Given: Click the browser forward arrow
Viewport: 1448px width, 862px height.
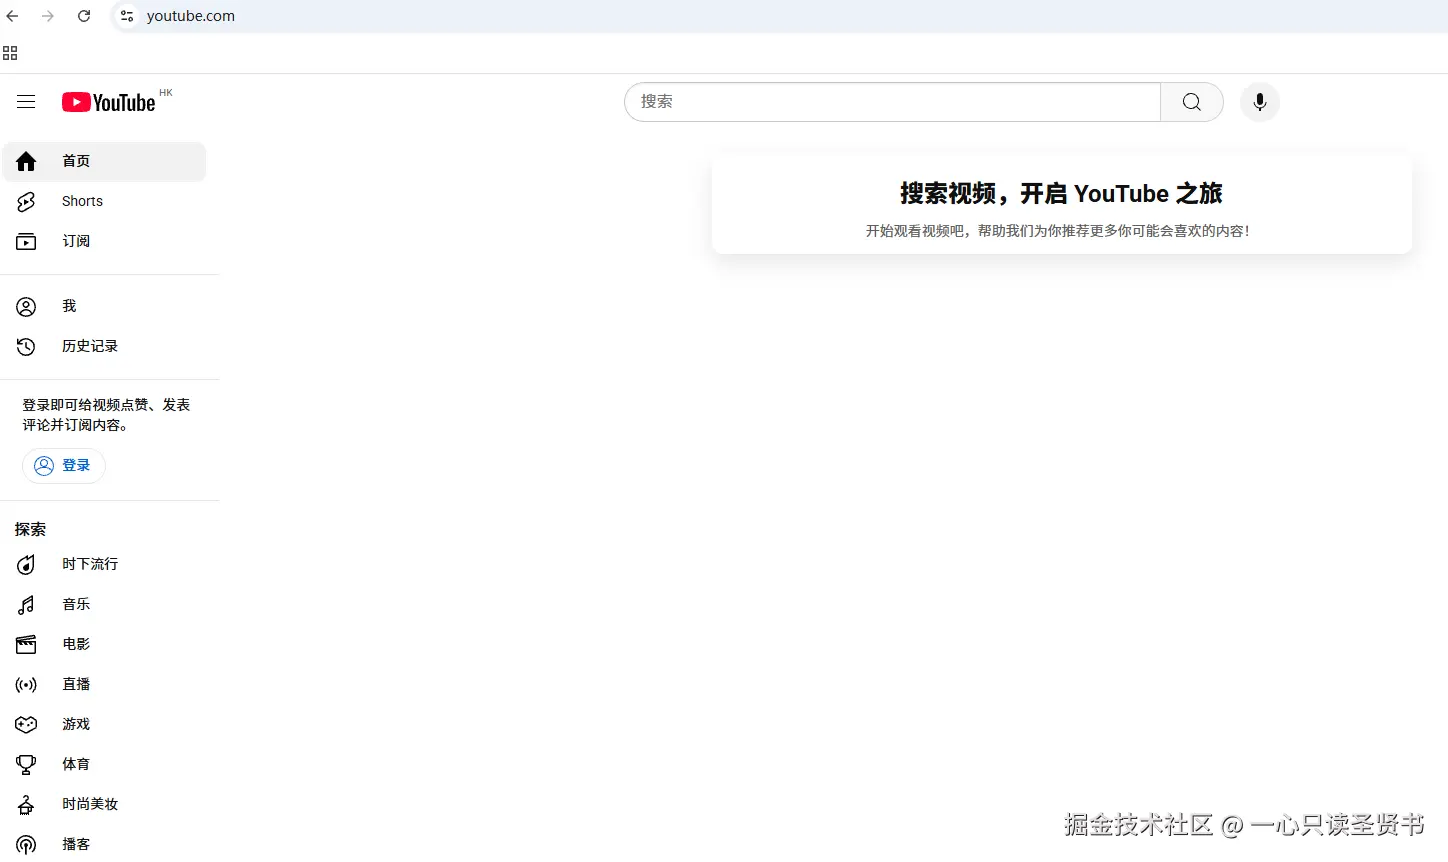Looking at the screenshot, I should pyautogui.click(x=48, y=16).
